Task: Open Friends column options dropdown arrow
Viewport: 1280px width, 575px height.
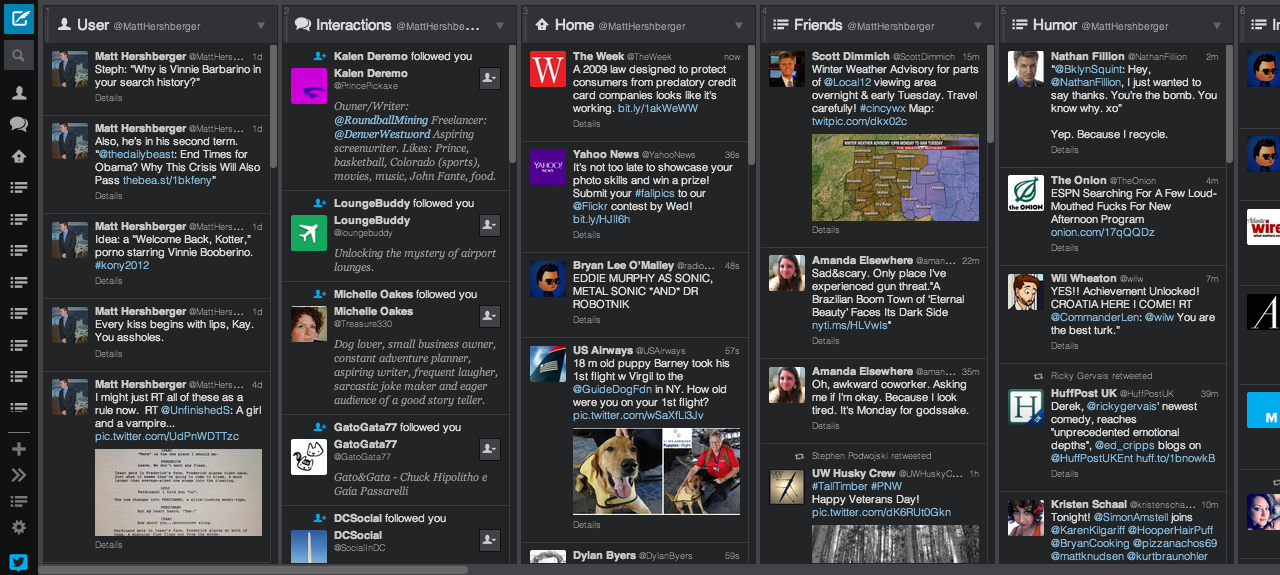Action: point(978,26)
